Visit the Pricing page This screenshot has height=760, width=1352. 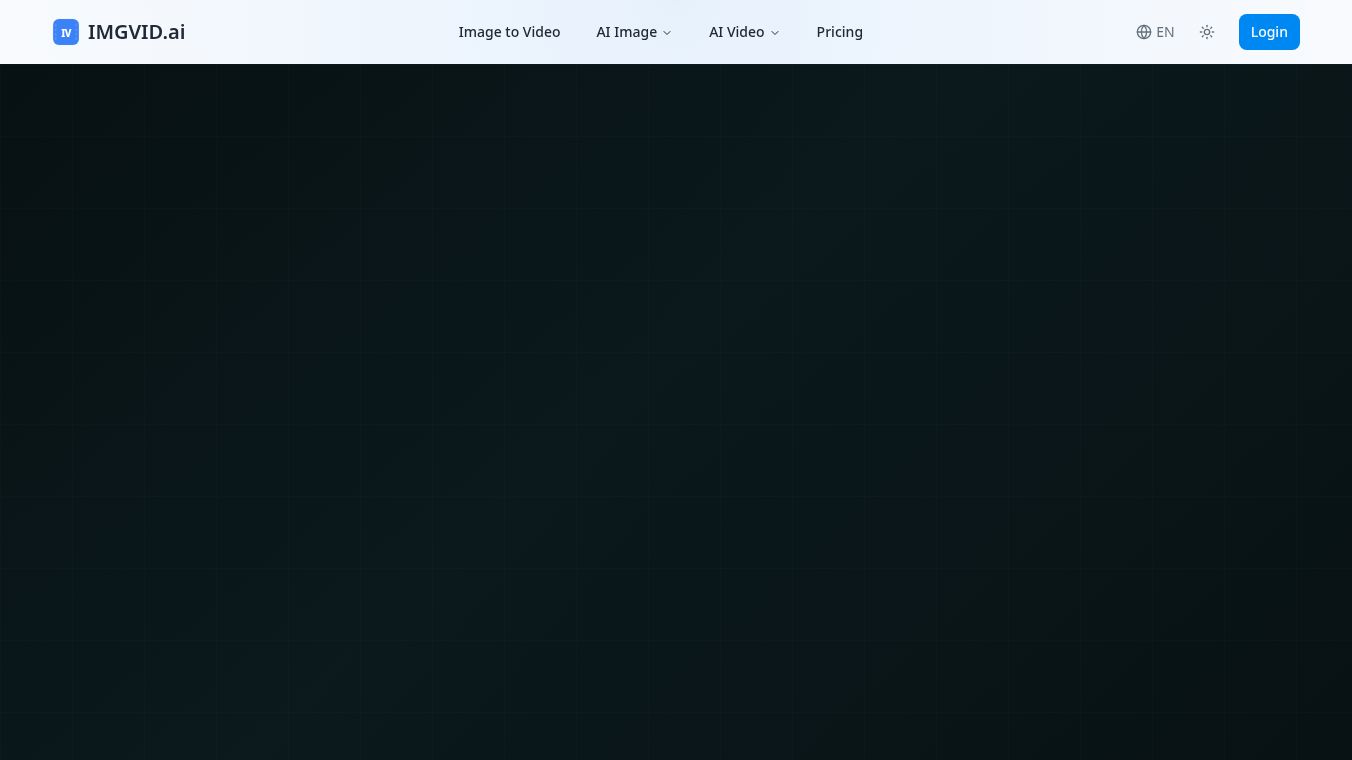point(839,32)
